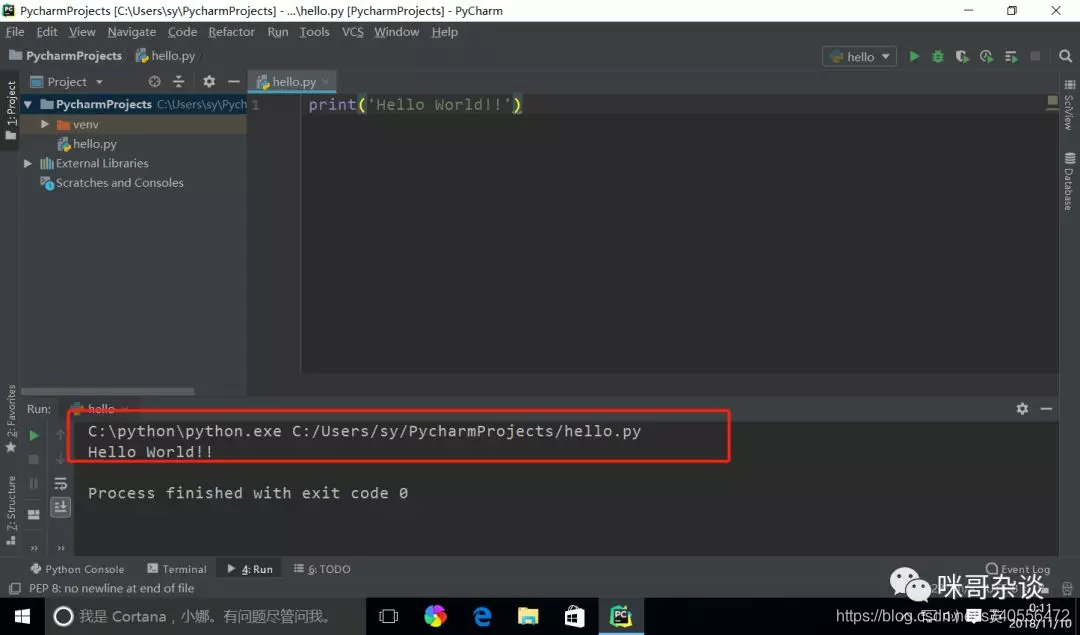
Task: Rerun 'hello' from Run panel green arrow
Action: (x=33, y=435)
